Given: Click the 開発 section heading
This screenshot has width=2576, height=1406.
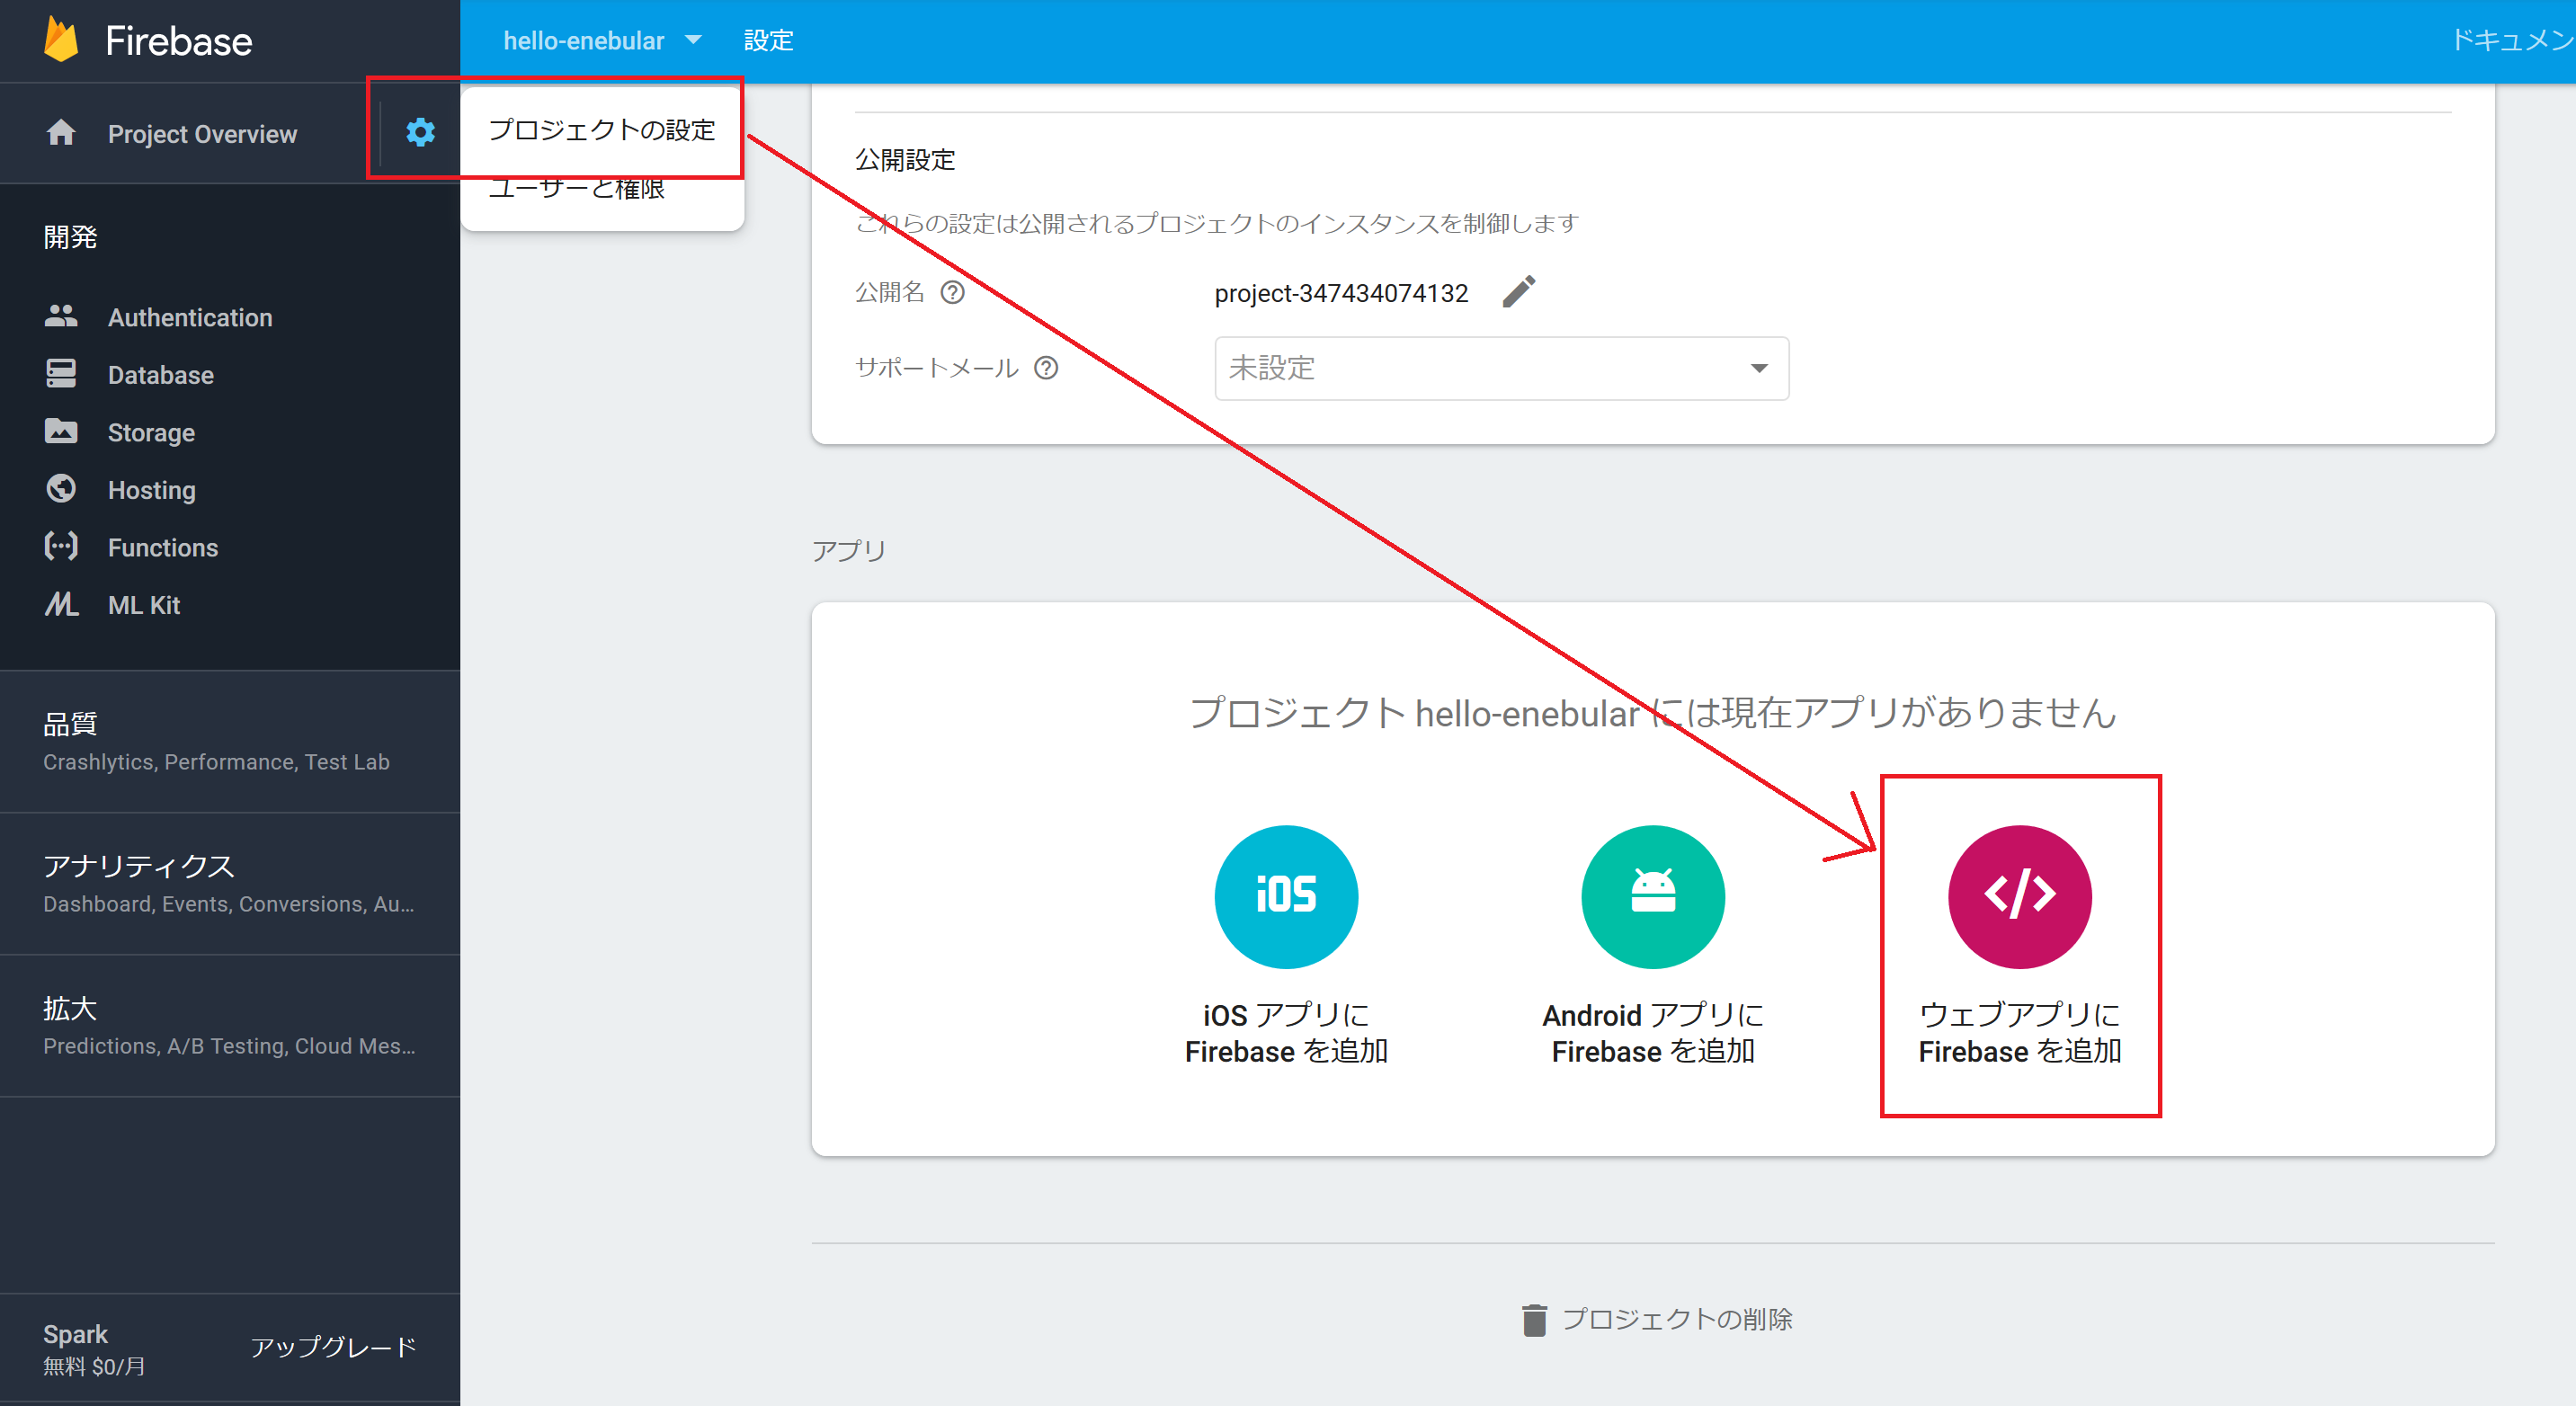Looking at the screenshot, I should point(70,237).
